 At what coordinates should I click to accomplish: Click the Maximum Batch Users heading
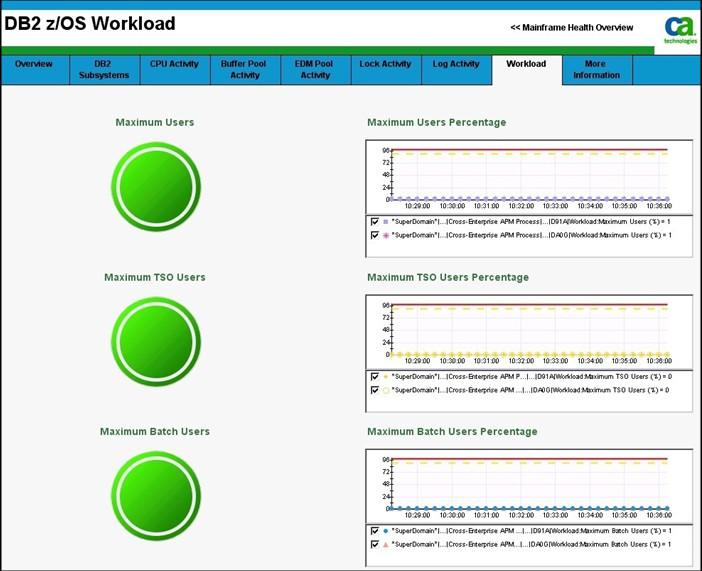155,432
